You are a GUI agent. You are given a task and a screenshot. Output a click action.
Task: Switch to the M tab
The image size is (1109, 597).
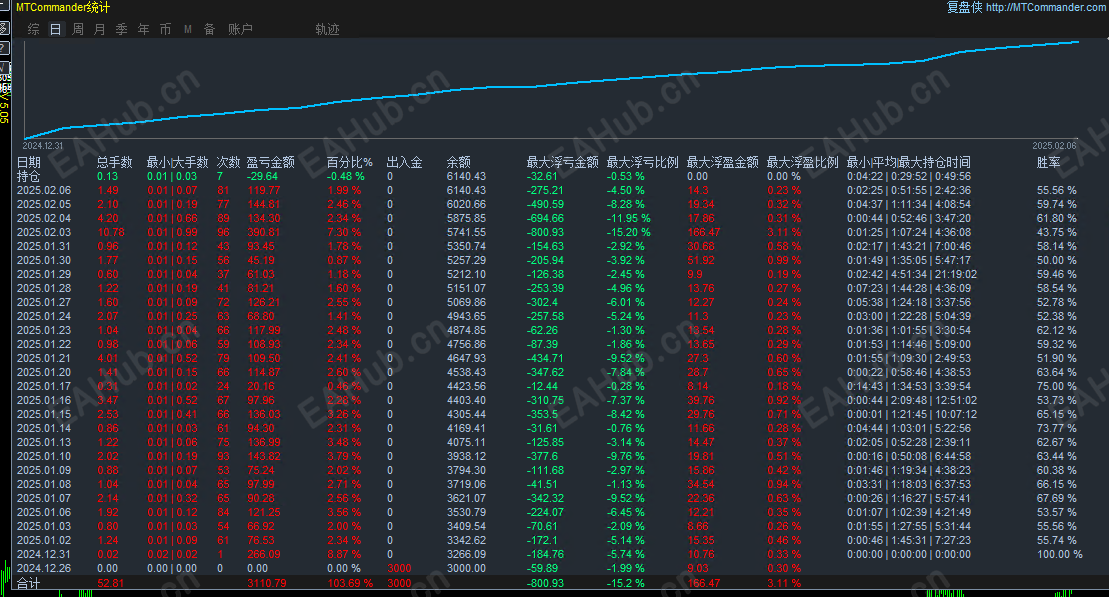pos(188,29)
